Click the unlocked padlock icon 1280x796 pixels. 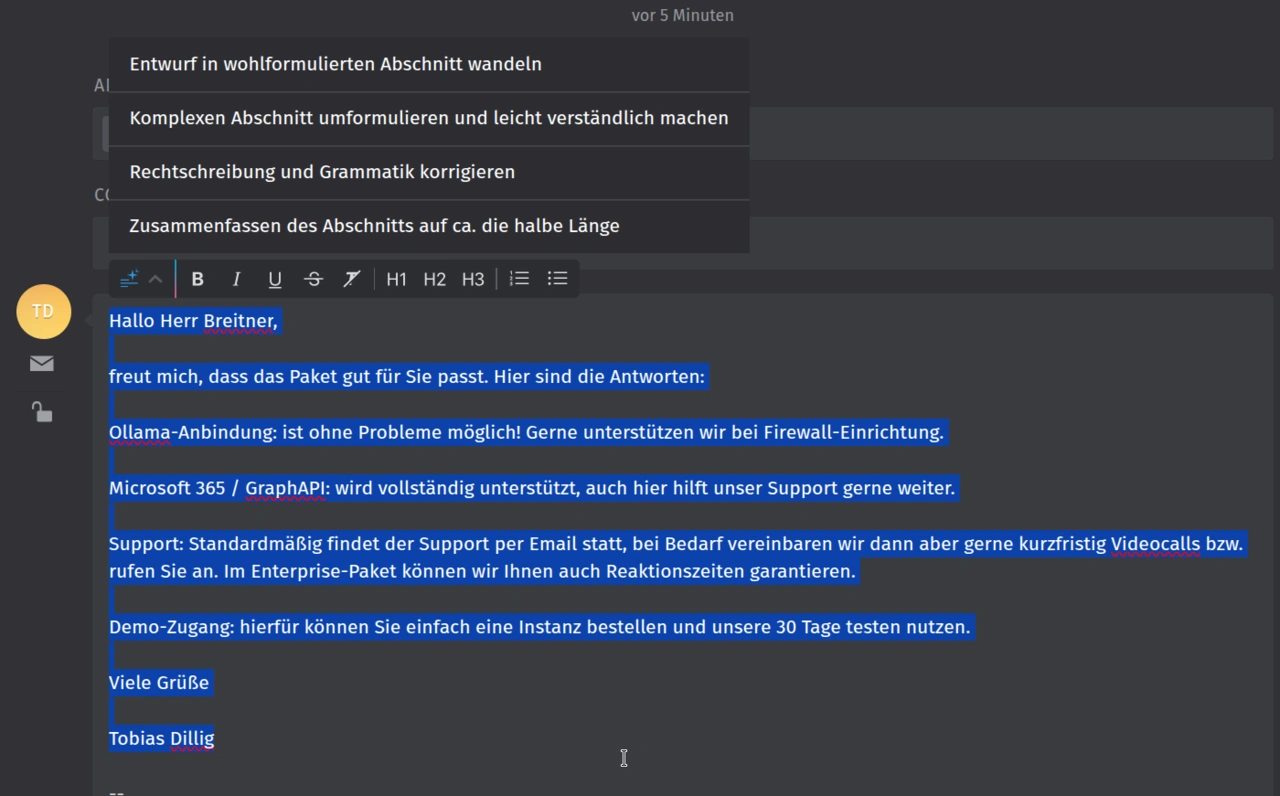pos(41,411)
